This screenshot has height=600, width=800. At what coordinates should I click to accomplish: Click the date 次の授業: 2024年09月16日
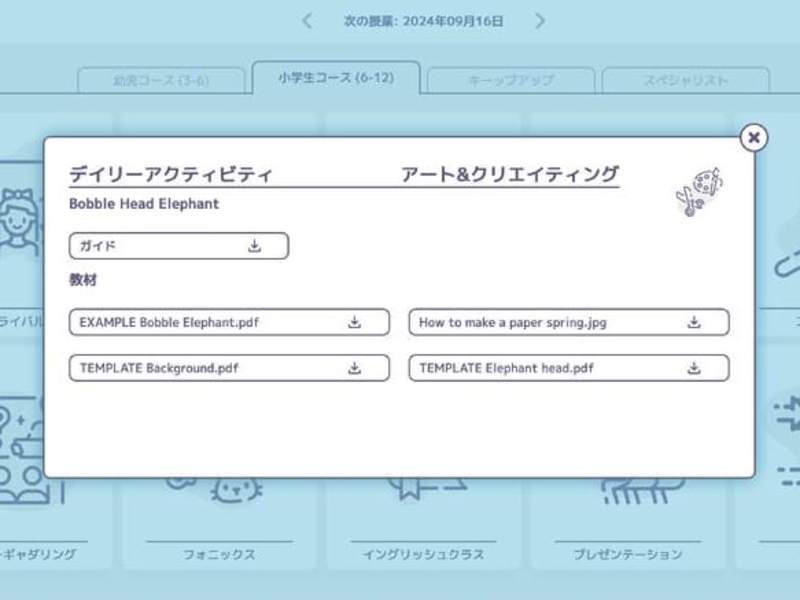[423, 21]
